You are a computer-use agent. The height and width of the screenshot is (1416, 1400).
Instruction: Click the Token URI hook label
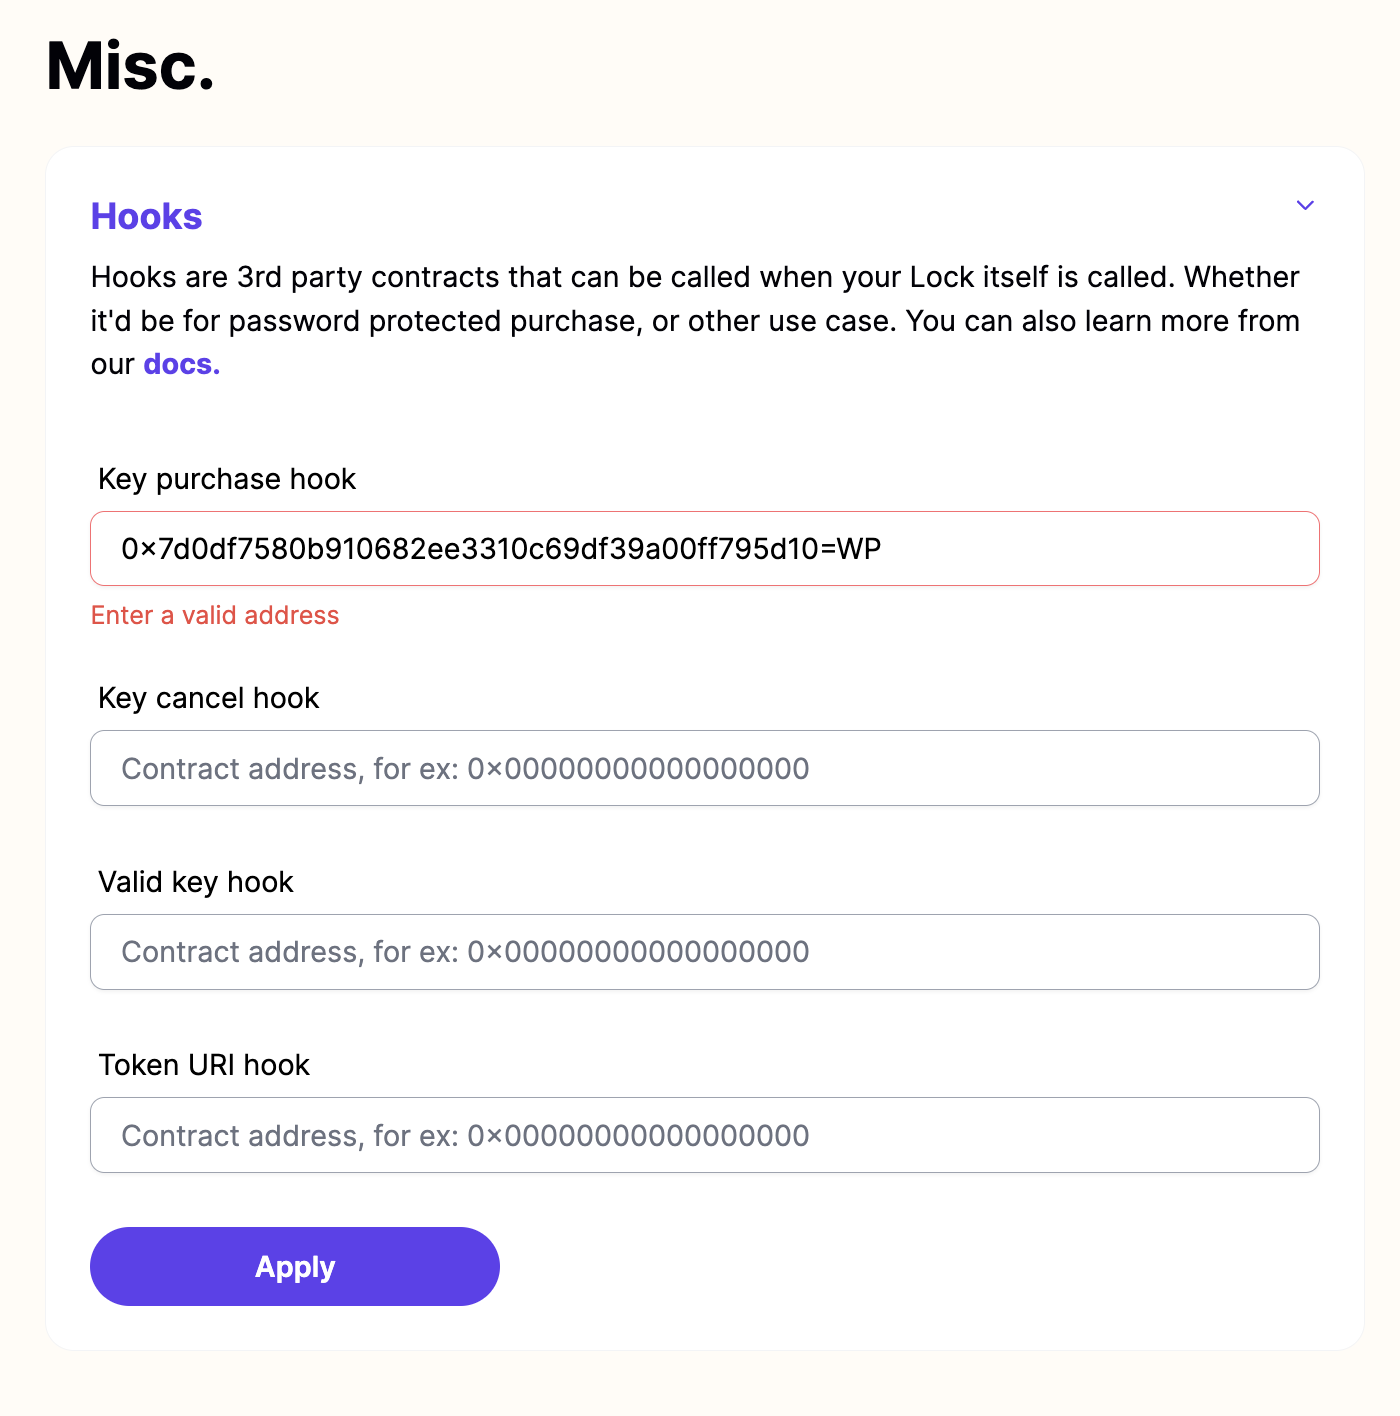pos(204,1065)
